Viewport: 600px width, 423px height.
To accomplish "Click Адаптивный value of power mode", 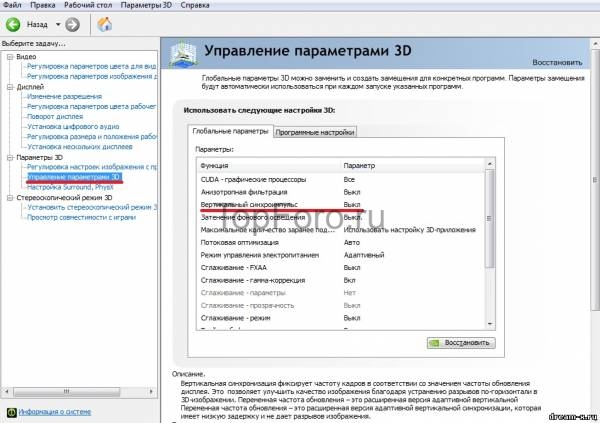I will (x=364, y=255).
